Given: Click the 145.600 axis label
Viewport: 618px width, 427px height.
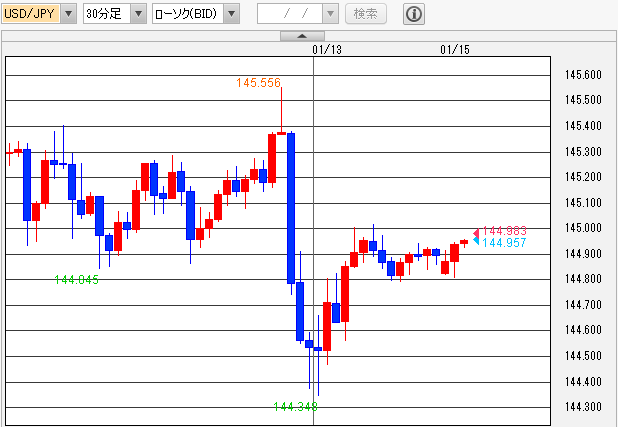Looking at the screenshot, I should [583, 75].
